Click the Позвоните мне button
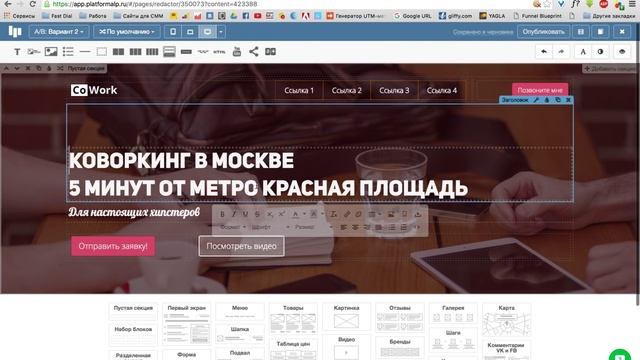The image size is (640, 360). 540,90
